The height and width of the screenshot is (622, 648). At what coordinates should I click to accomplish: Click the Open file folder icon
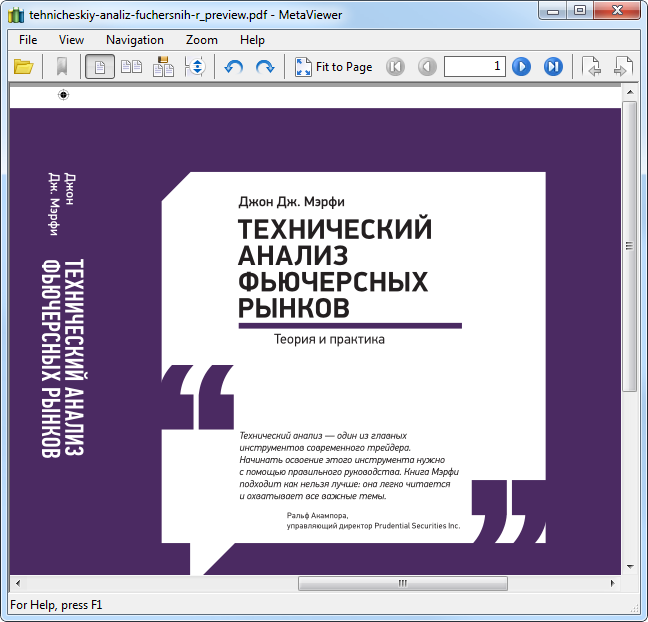[x=23, y=67]
